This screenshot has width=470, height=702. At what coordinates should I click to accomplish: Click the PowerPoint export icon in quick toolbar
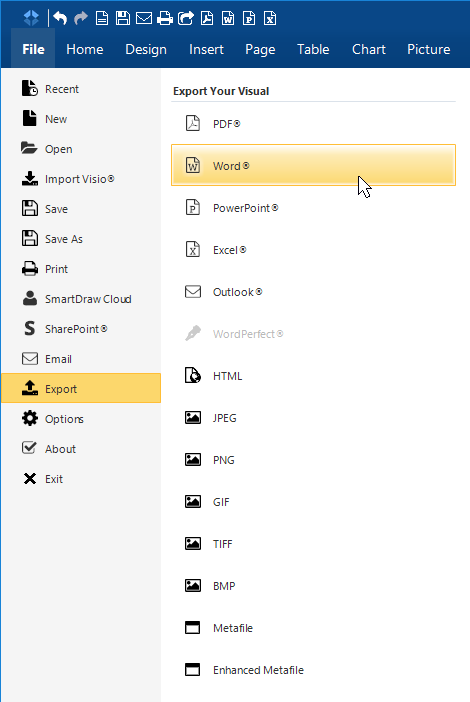click(x=249, y=18)
